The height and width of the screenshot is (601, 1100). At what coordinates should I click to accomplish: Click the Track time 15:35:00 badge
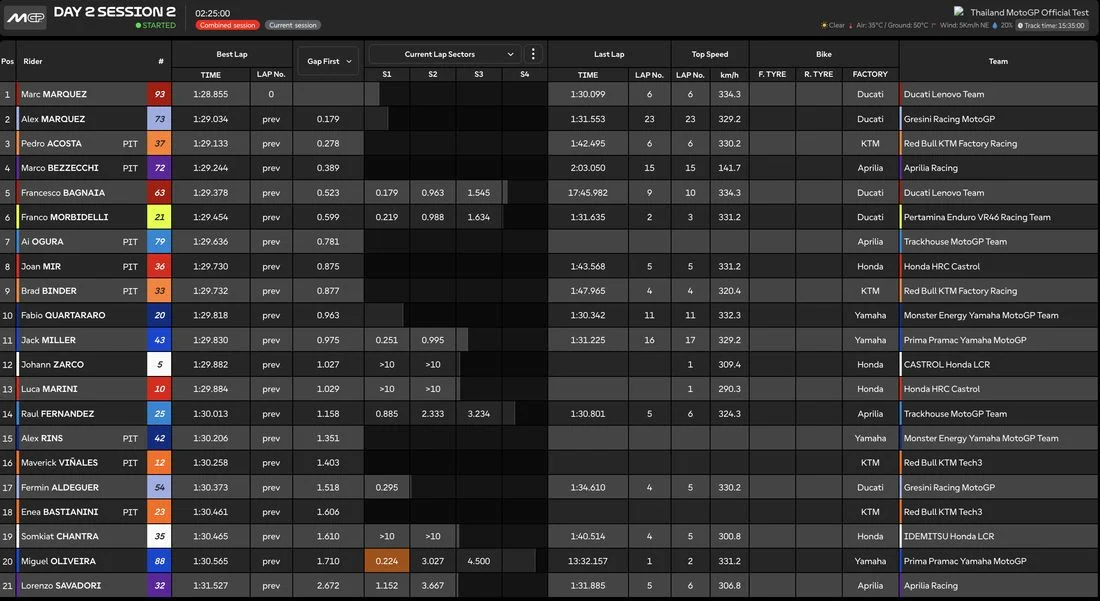[1050, 25]
